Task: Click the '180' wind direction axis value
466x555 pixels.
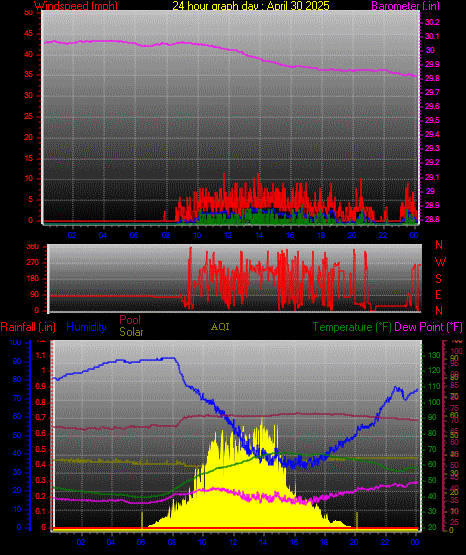Action: click(33, 279)
